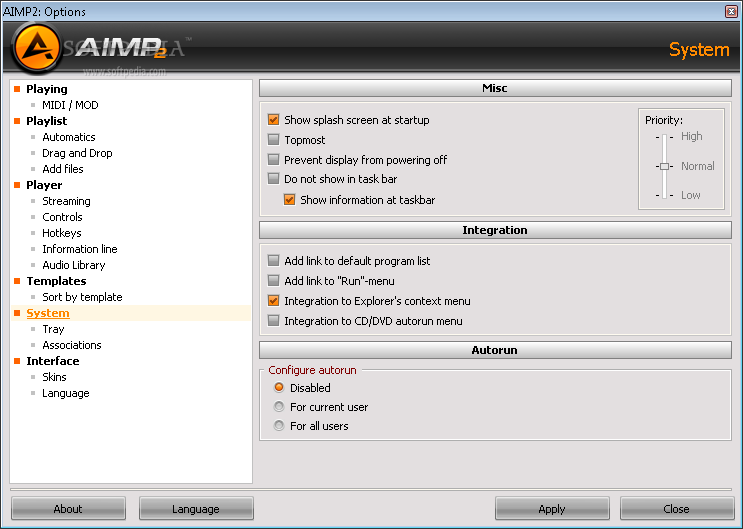This screenshot has width=743, height=529.
Task: Click the Autorun section header
Action: (x=495, y=350)
